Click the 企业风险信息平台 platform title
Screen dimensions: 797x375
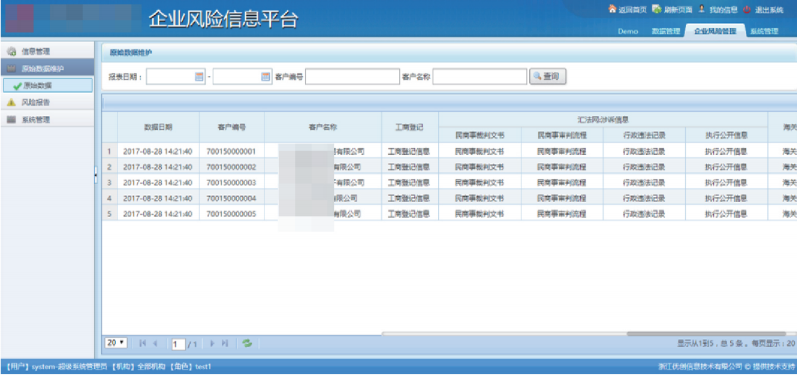pos(223,19)
